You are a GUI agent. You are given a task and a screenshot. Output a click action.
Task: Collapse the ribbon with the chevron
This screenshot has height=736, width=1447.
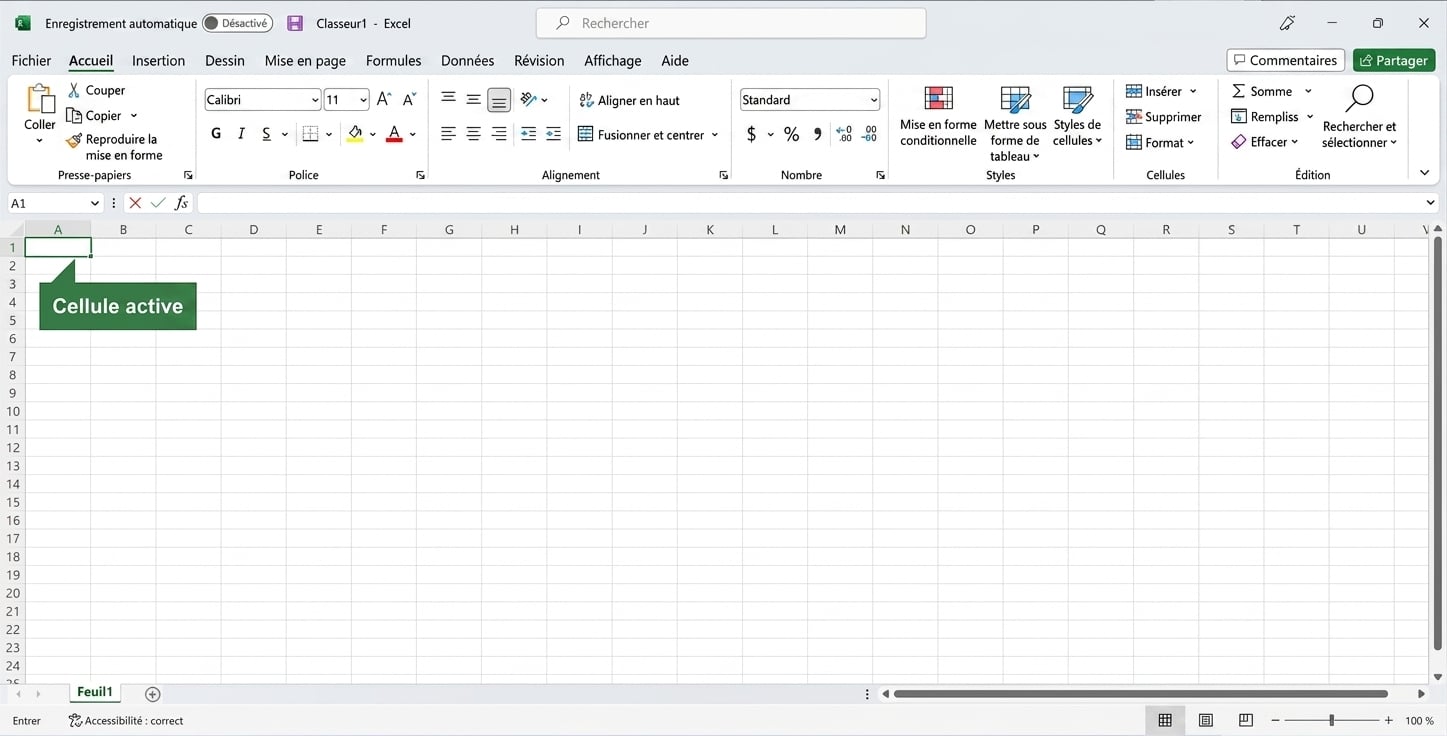(1424, 173)
